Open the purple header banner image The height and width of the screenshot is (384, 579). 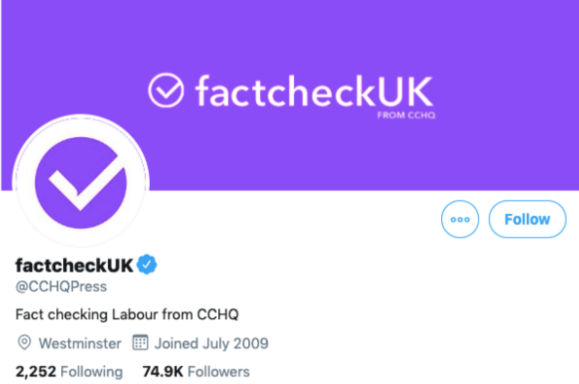pos(290,95)
